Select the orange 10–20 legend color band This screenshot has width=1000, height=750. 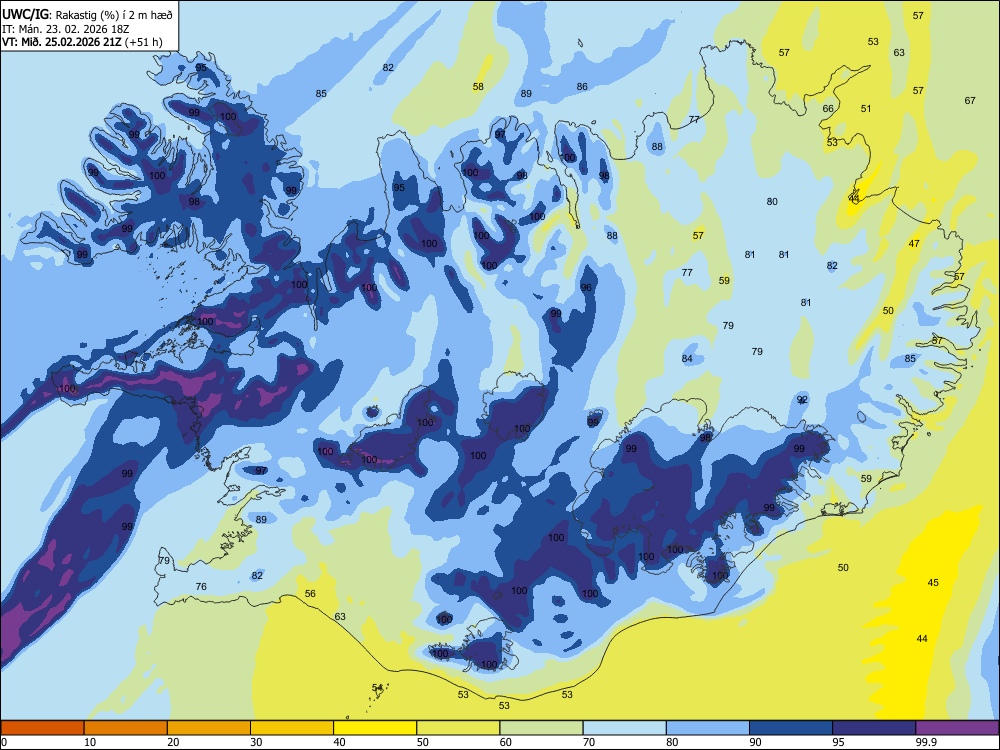click(x=126, y=728)
